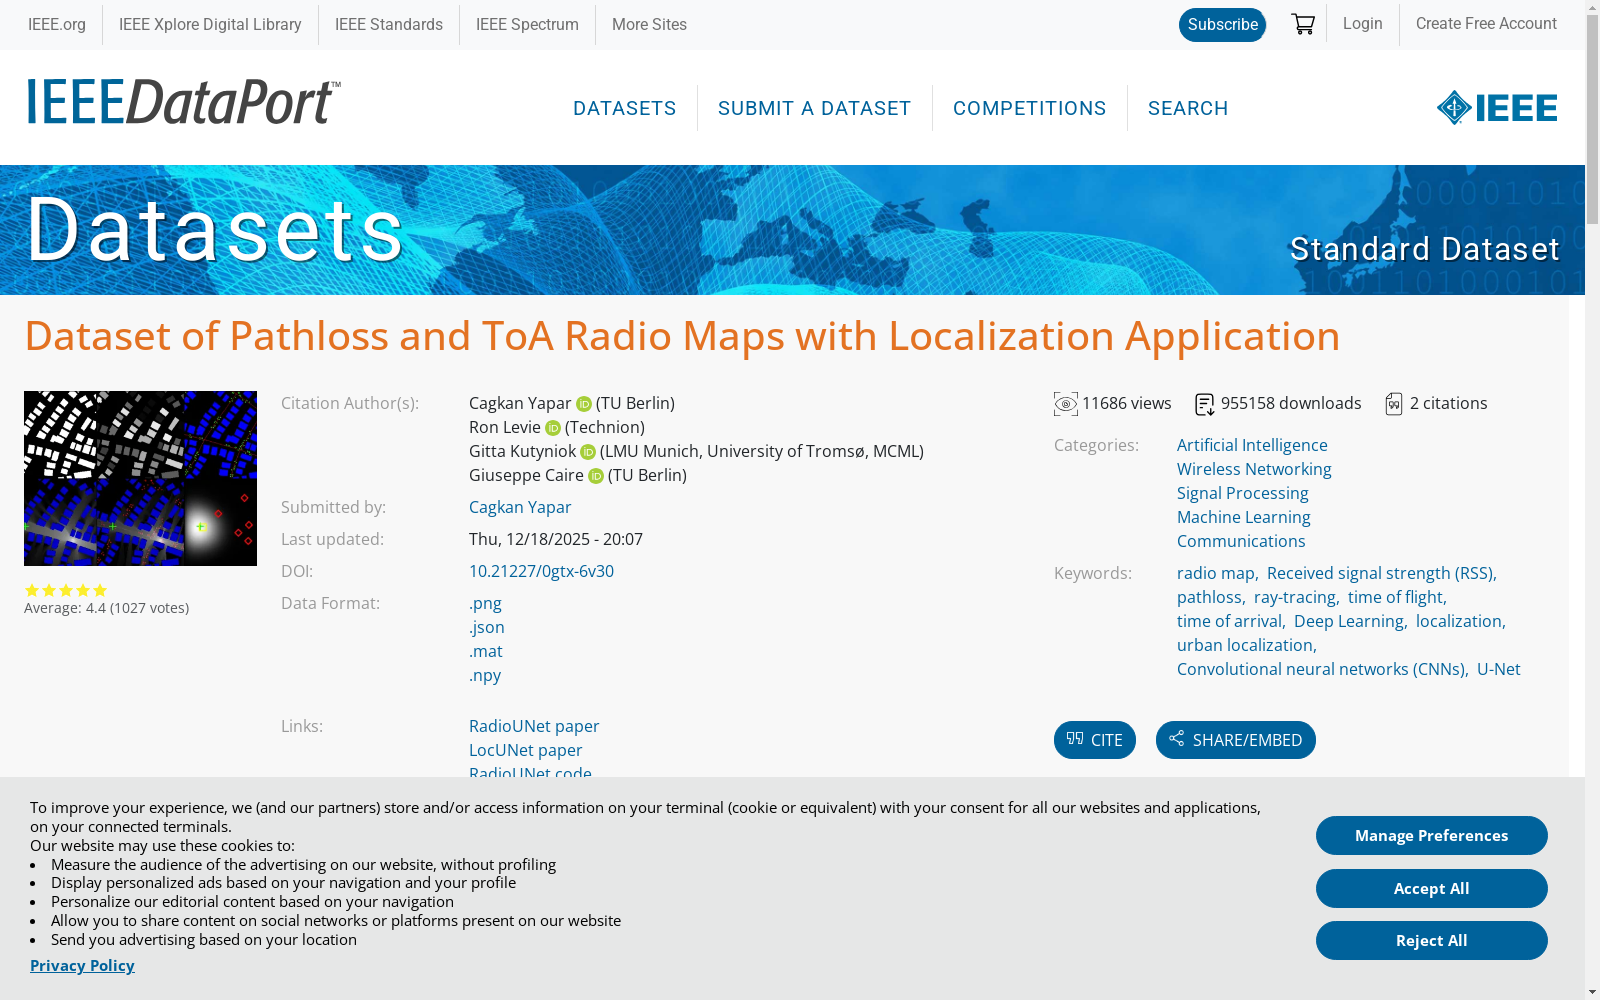Image resolution: width=1600 pixels, height=1000 pixels.
Task: Click the citations quote icon
Action: [1394, 404]
